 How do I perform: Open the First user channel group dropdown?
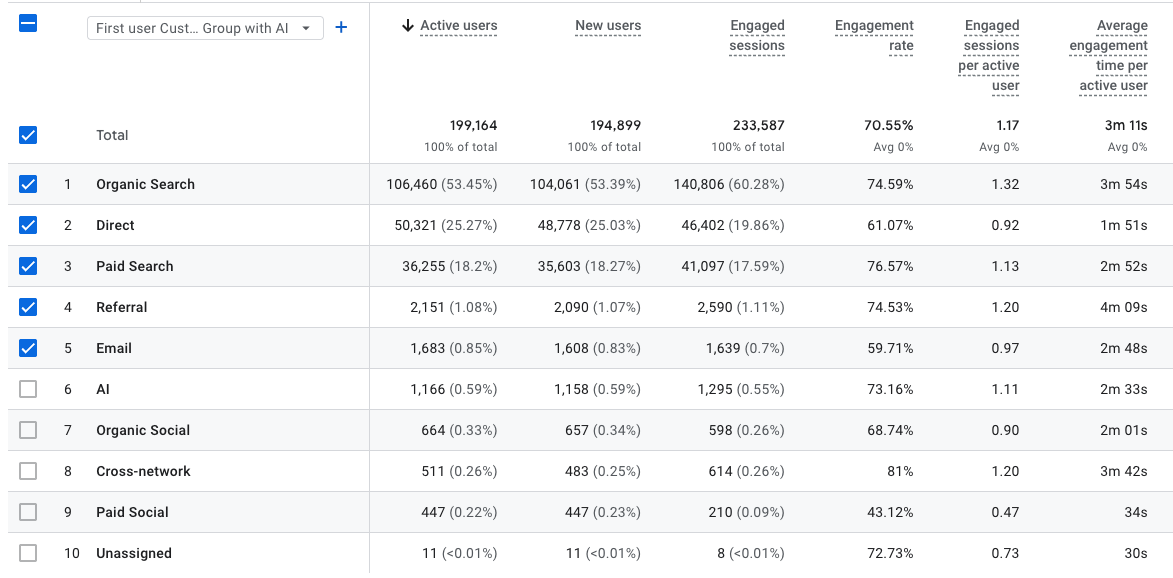[x=205, y=28]
